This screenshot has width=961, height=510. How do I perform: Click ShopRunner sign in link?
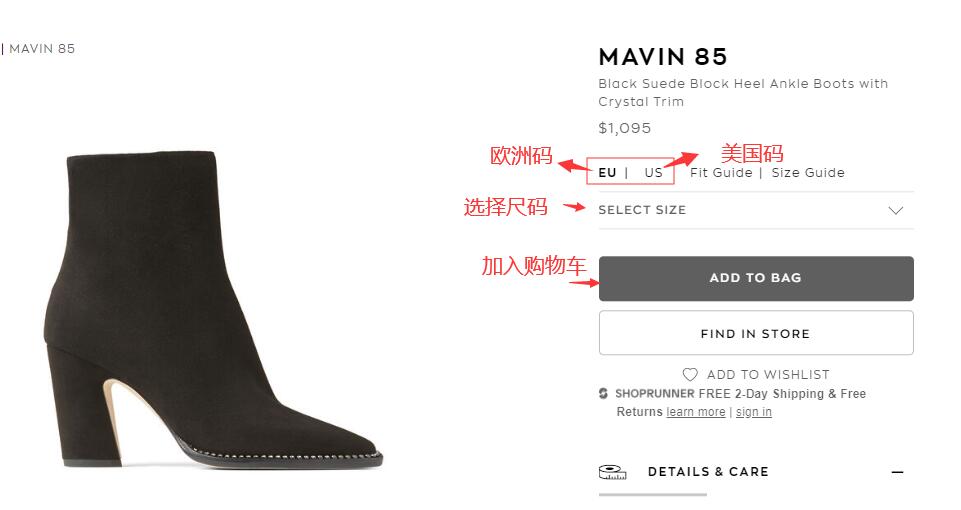(754, 412)
